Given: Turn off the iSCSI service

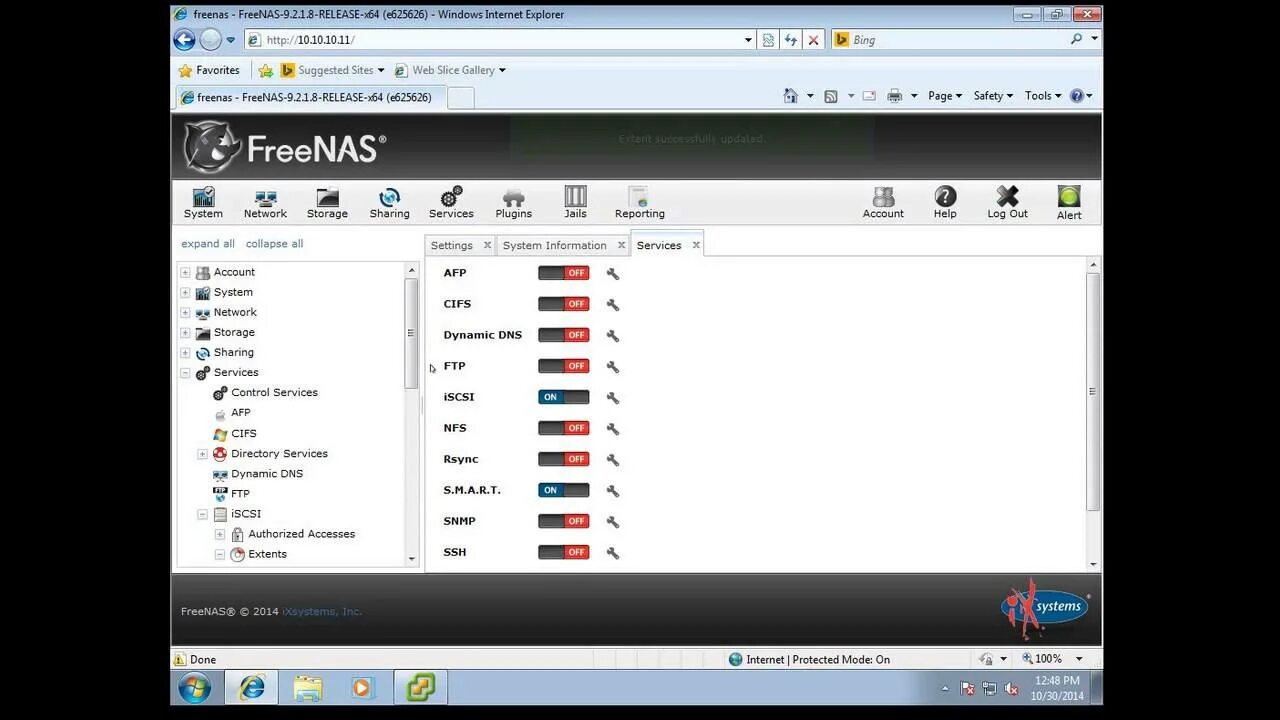Looking at the screenshot, I should tap(563, 397).
